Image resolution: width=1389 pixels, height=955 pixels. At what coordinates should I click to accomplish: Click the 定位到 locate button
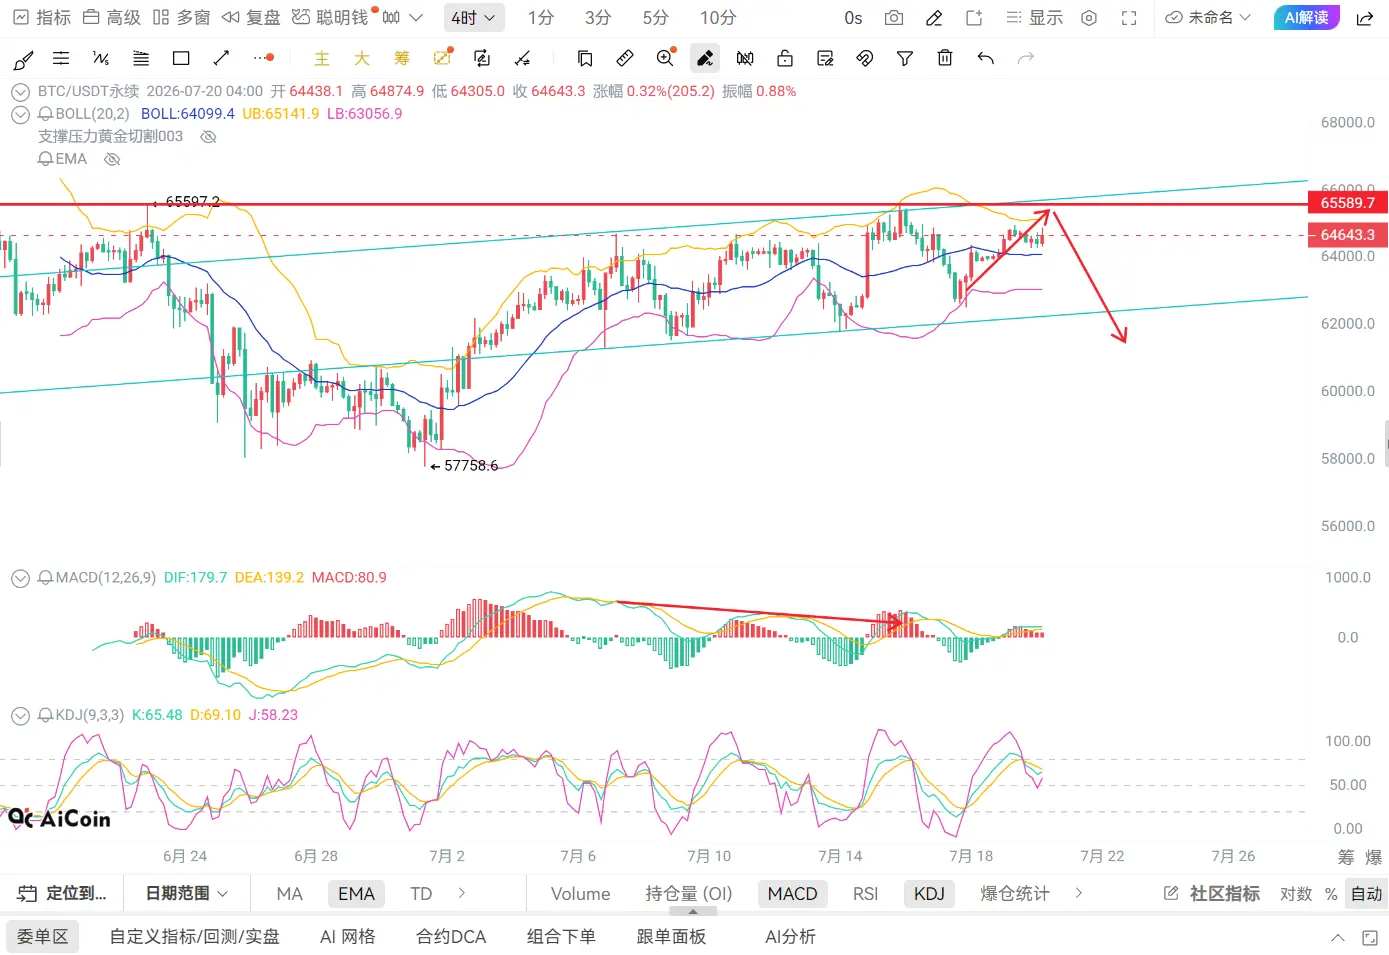pyautogui.click(x=62, y=893)
